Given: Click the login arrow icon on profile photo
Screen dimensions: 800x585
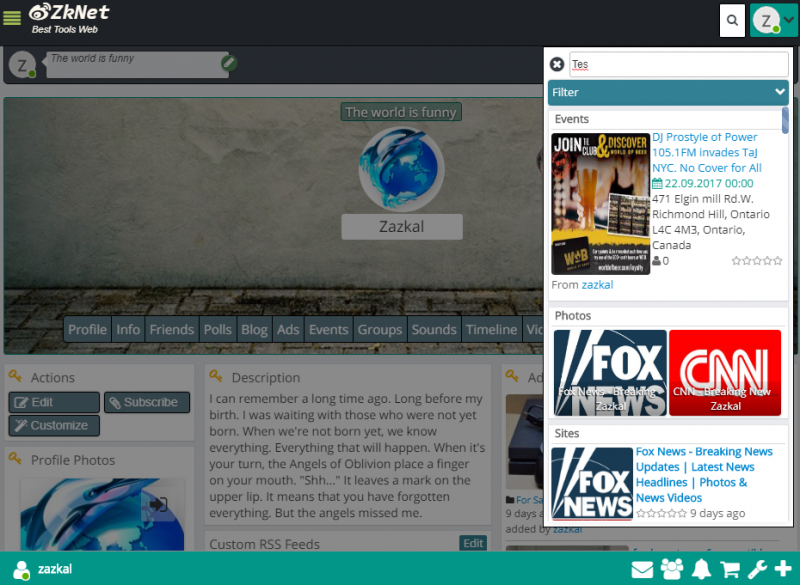Looking at the screenshot, I should point(159,504).
